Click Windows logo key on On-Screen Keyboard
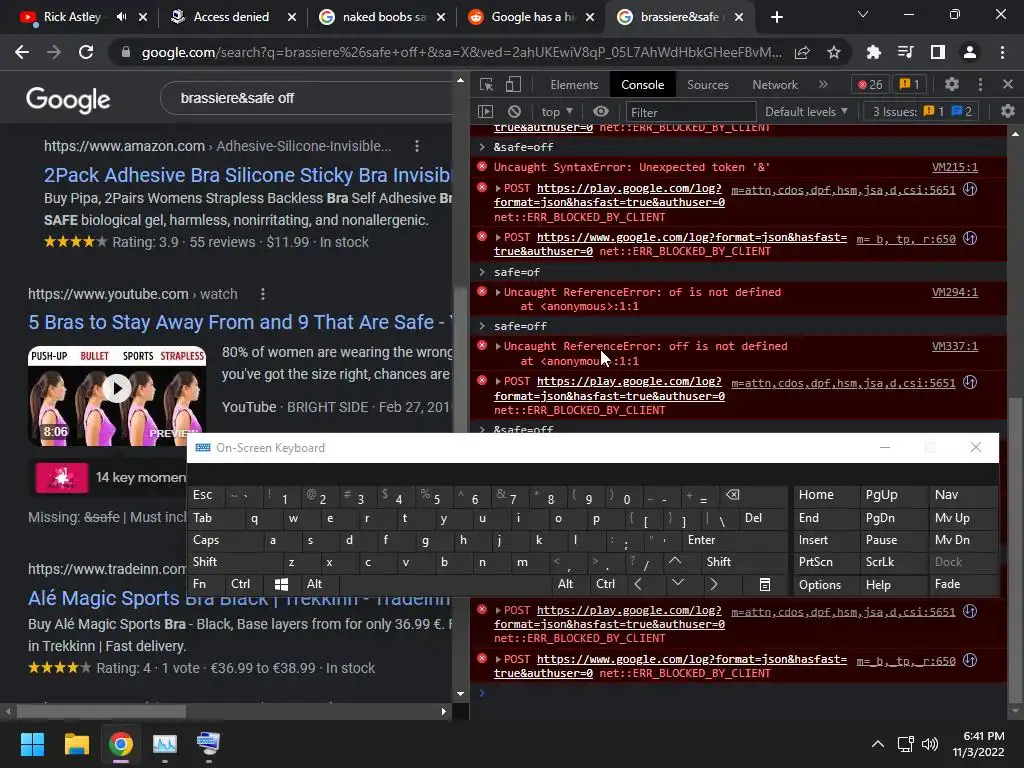The width and height of the screenshot is (1024, 768). point(281,584)
